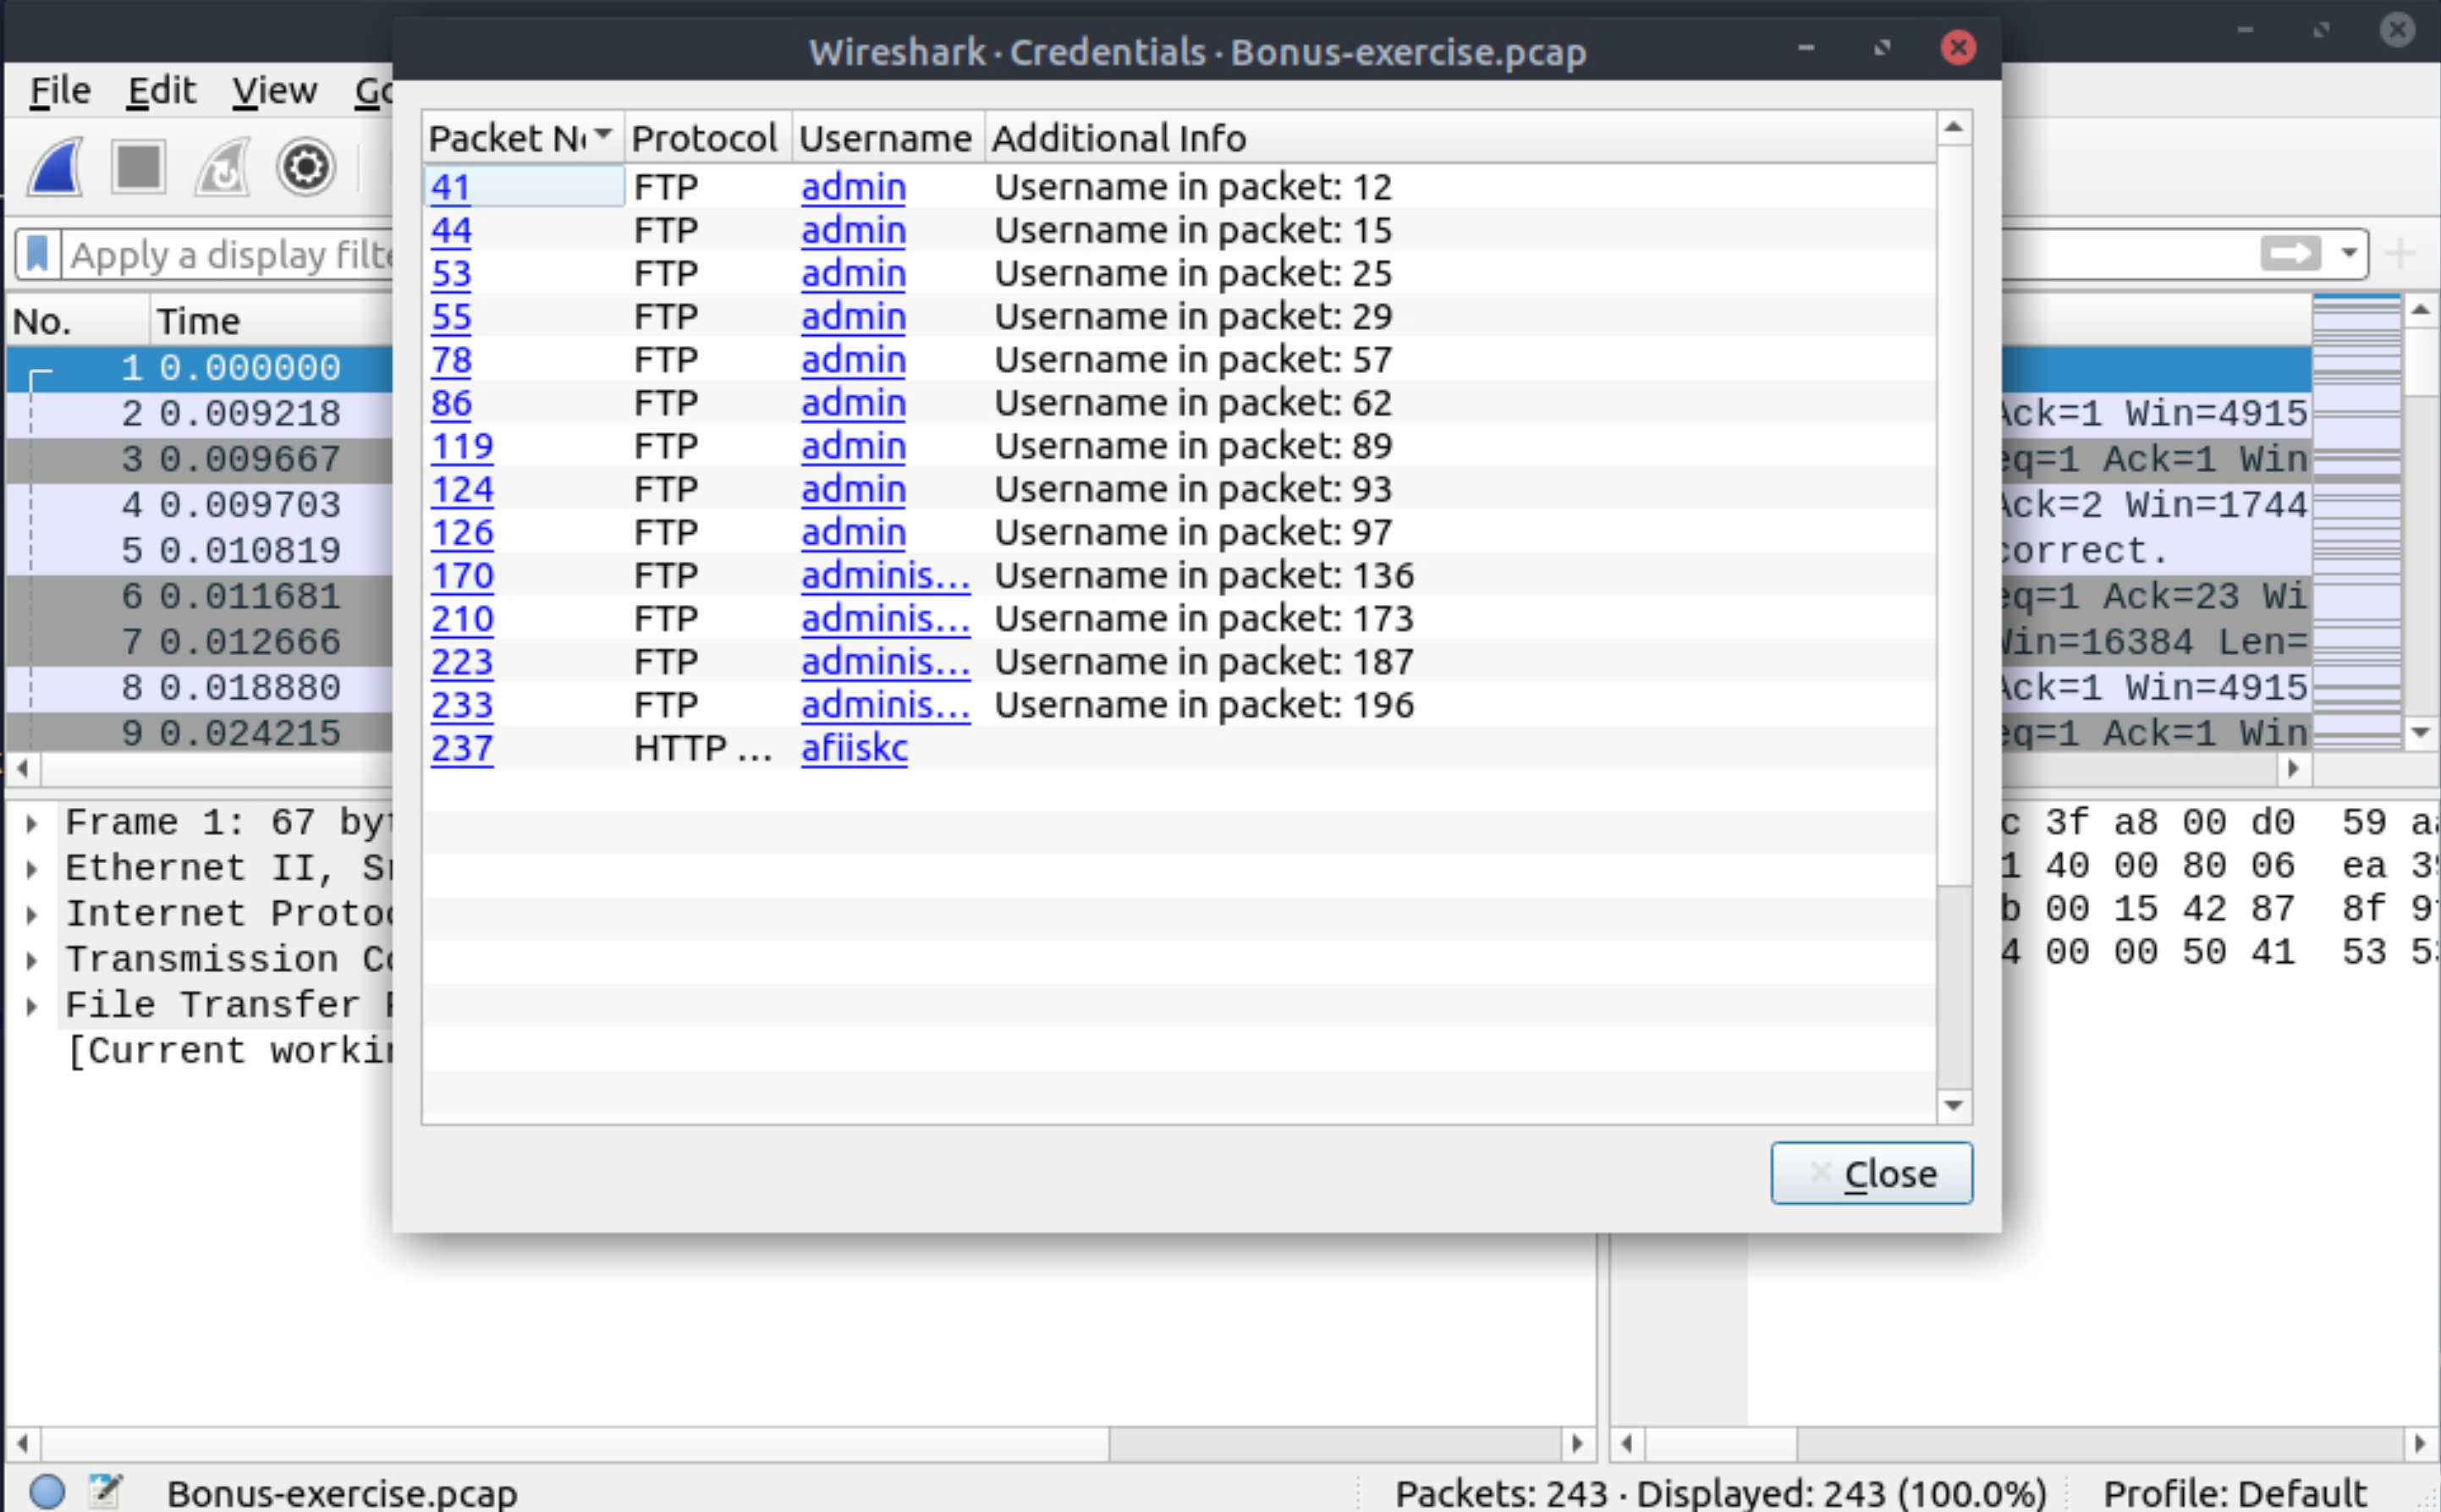The height and width of the screenshot is (1512, 2441).
Task: Click packet 126 link
Action: pyautogui.click(x=462, y=532)
